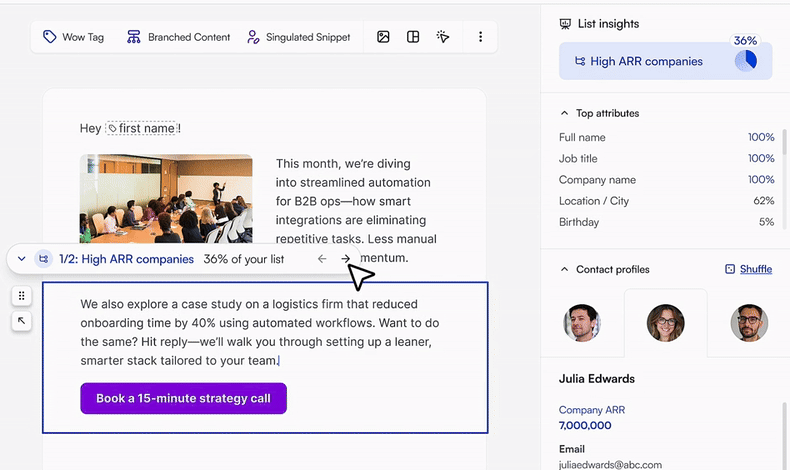Click the Julia Edwards name heading
Image resolution: width=790 pixels, height=470 pixels.
(597, 379)
